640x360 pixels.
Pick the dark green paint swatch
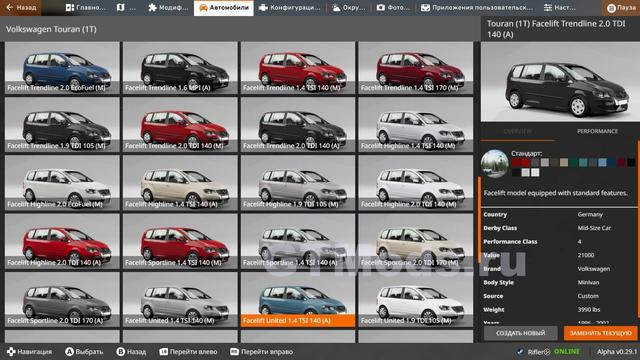[x=573, y=162]
